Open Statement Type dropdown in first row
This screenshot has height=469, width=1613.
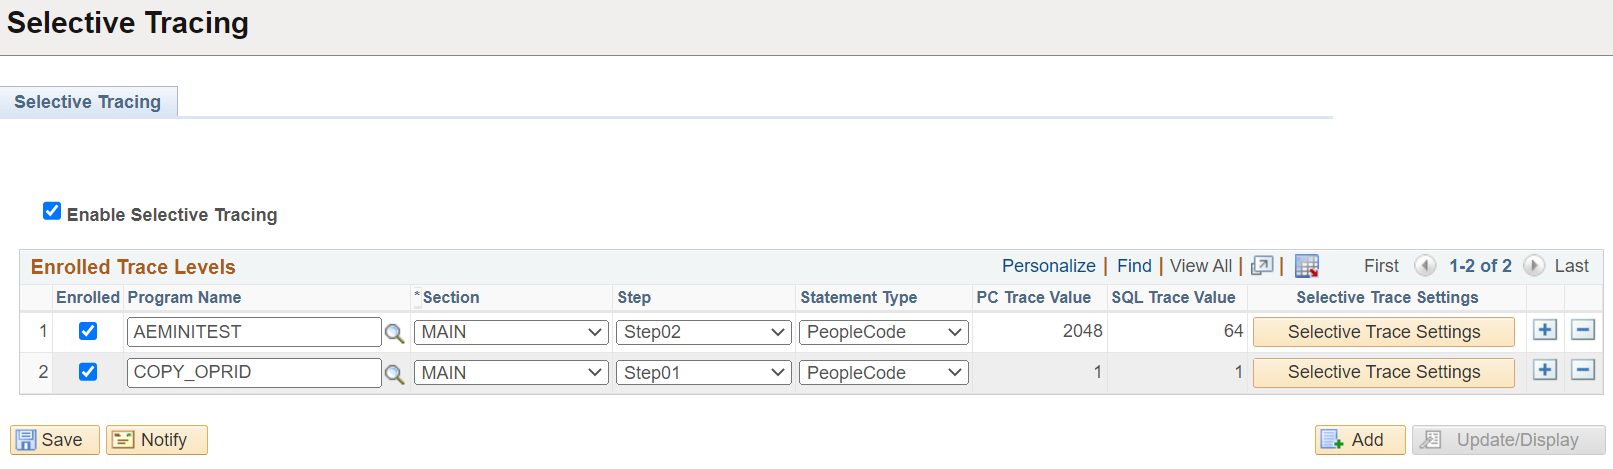point(883,332)
